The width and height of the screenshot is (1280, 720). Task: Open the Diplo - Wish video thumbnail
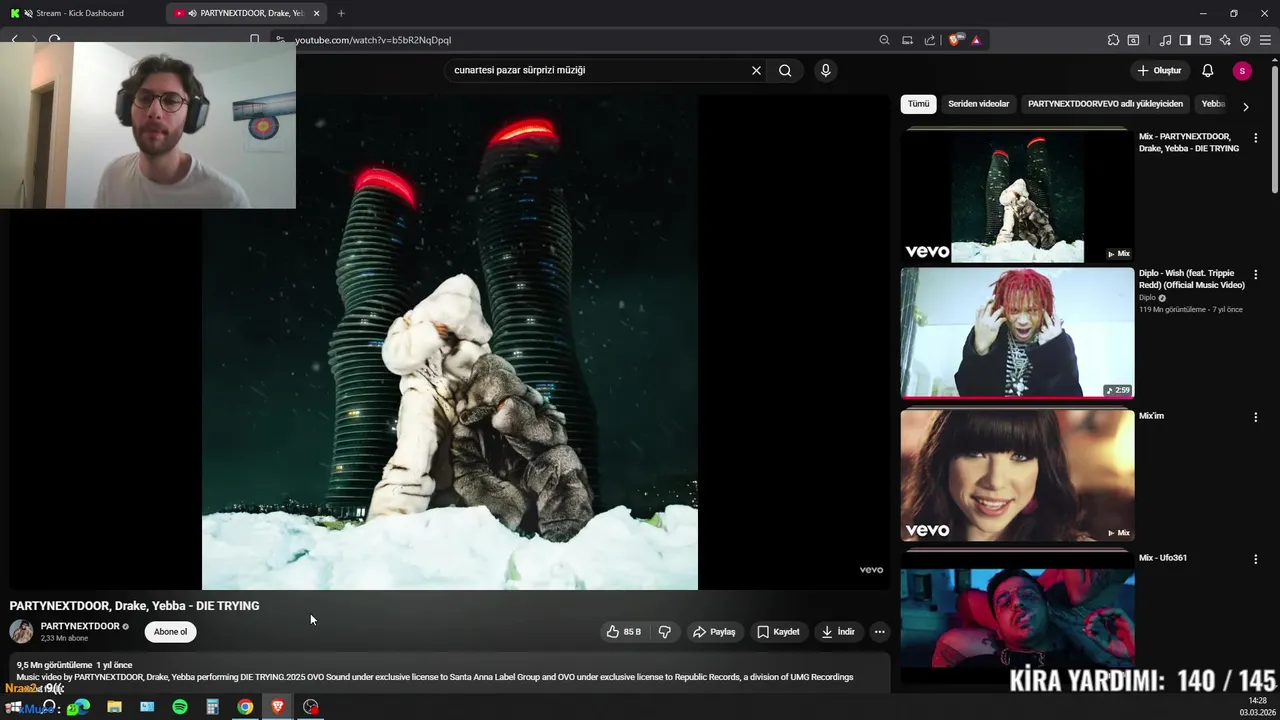(1017, 333)
